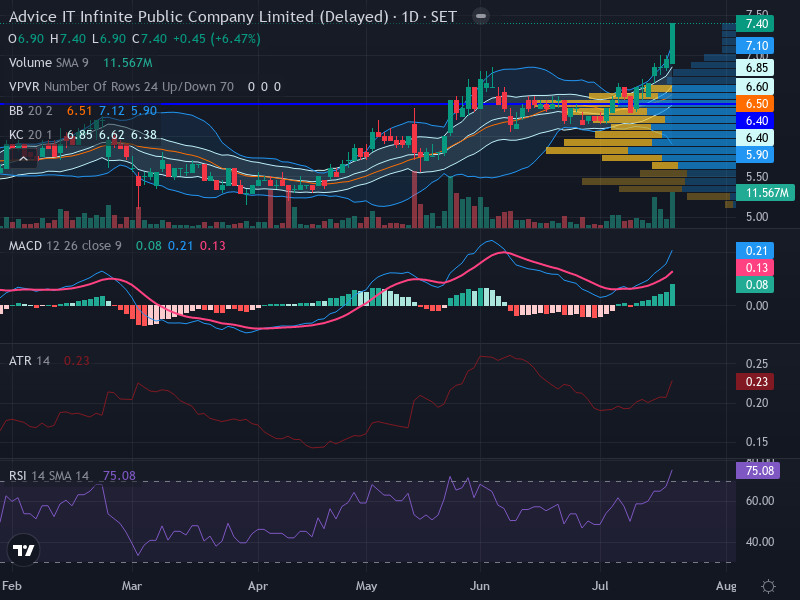800x600 pixels.
Task: Click the Mar label on time axis
Action: 132,586
